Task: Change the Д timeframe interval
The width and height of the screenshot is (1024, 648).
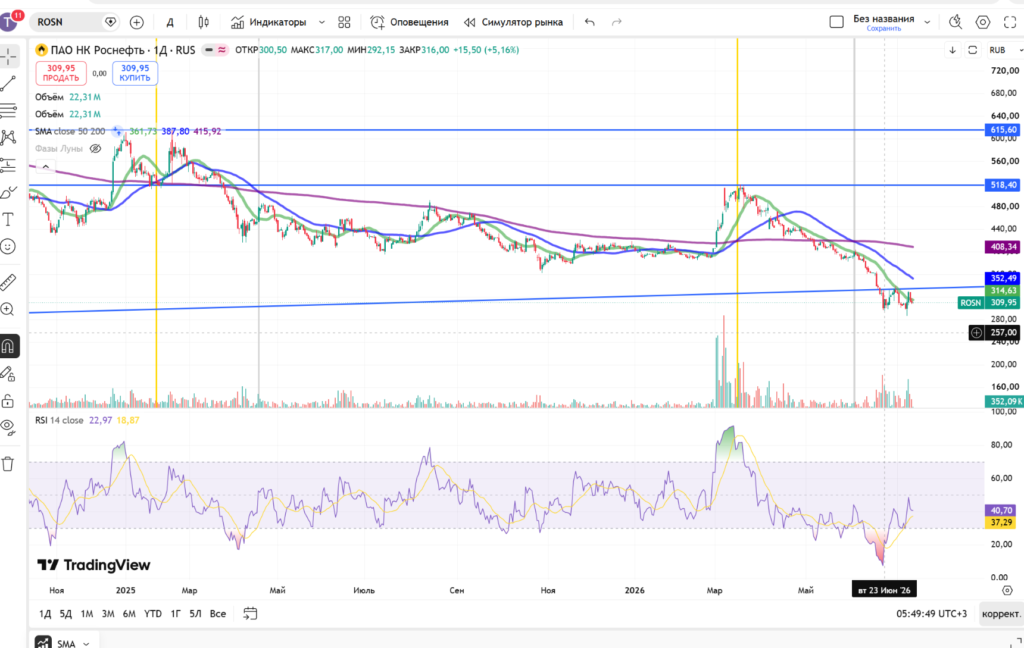Action: 170,22
